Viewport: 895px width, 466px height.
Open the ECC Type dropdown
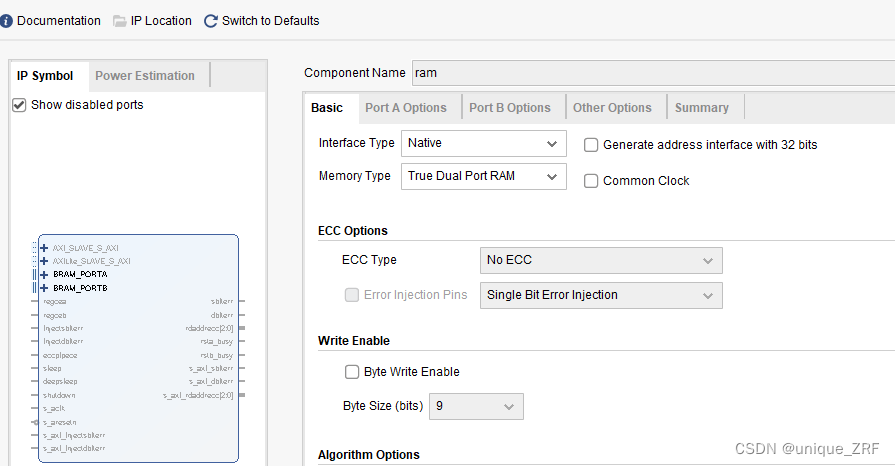click(601, 260)
